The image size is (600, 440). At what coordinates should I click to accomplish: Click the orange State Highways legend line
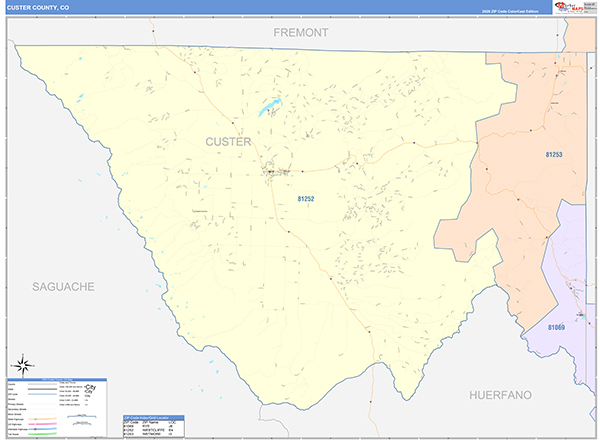point(42,419)
